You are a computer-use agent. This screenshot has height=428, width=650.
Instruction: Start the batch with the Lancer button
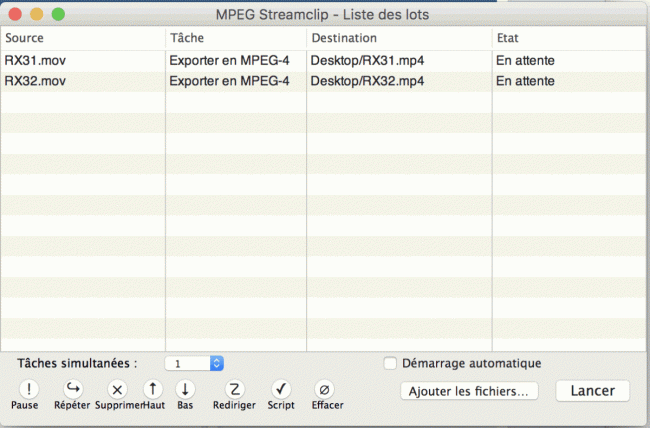click(593, 391)
